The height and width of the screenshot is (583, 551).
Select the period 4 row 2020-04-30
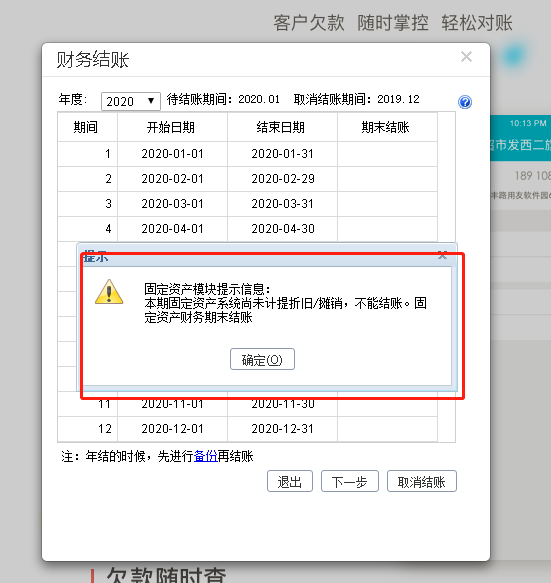tap(283, 229)
